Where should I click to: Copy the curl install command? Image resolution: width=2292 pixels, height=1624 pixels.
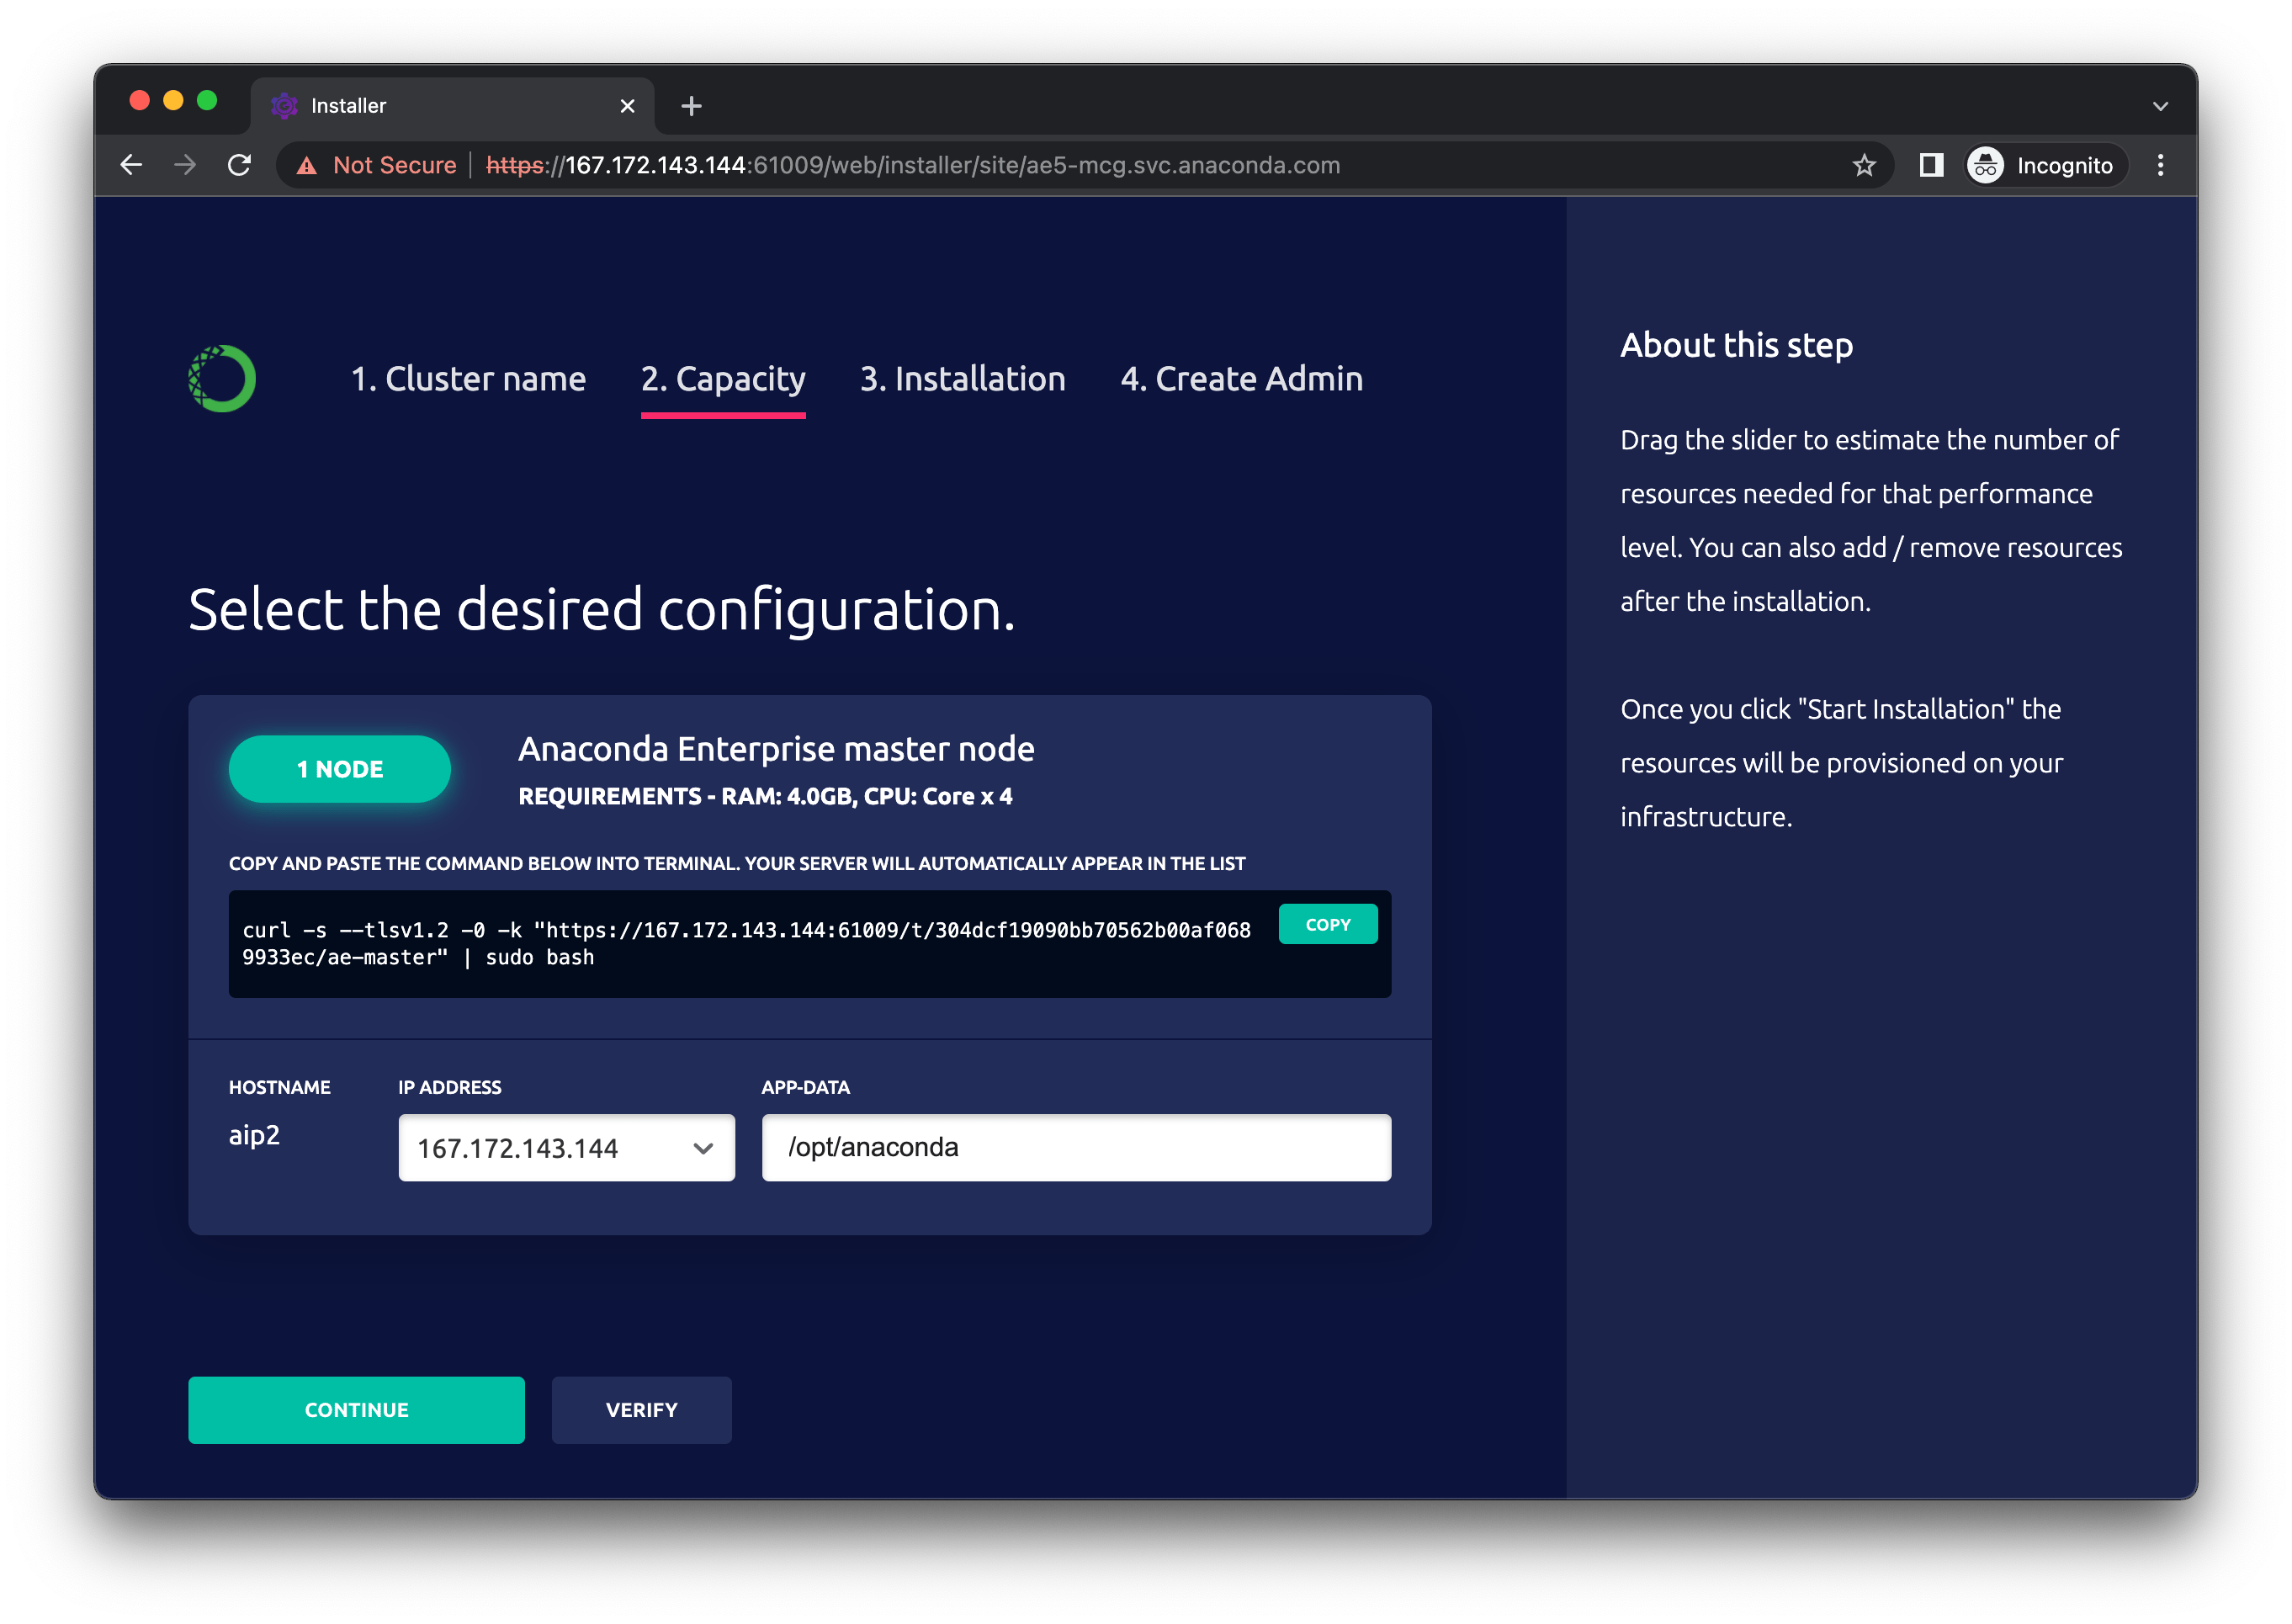[x=1327, y=925]
